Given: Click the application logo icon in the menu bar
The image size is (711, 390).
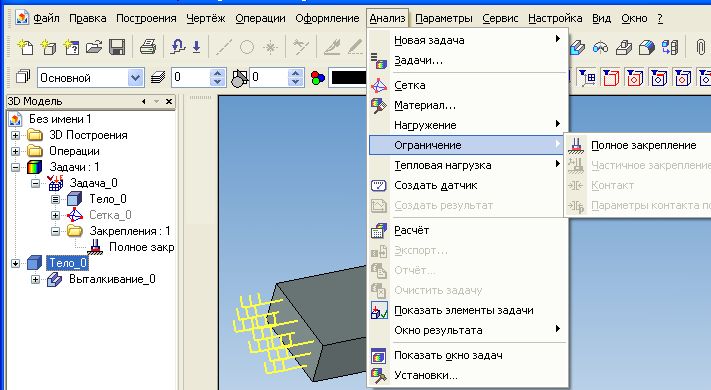Looking at the screenshot, I should click(21, 18).
